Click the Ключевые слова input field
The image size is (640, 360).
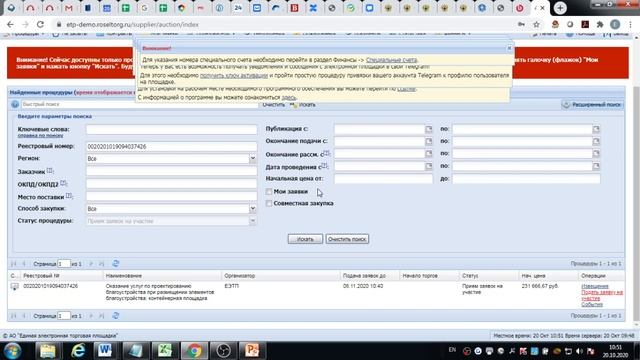171,129
